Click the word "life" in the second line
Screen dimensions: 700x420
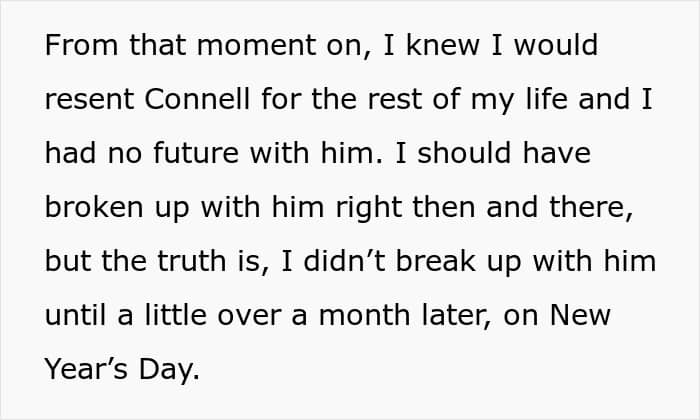(546, 99)
